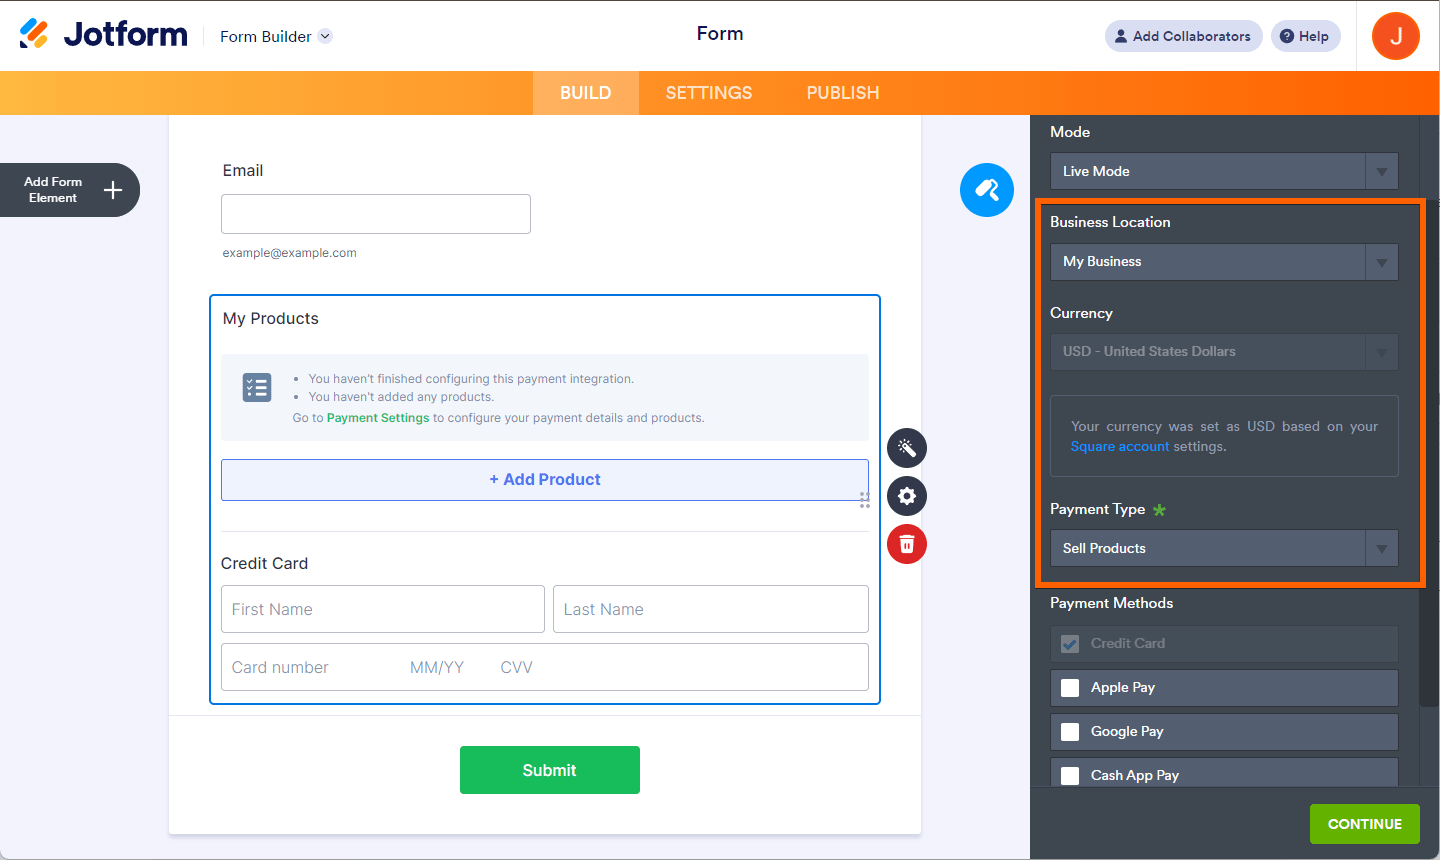
Task: Open the Form Builder dropdown
Action: (x=276, y=36)
